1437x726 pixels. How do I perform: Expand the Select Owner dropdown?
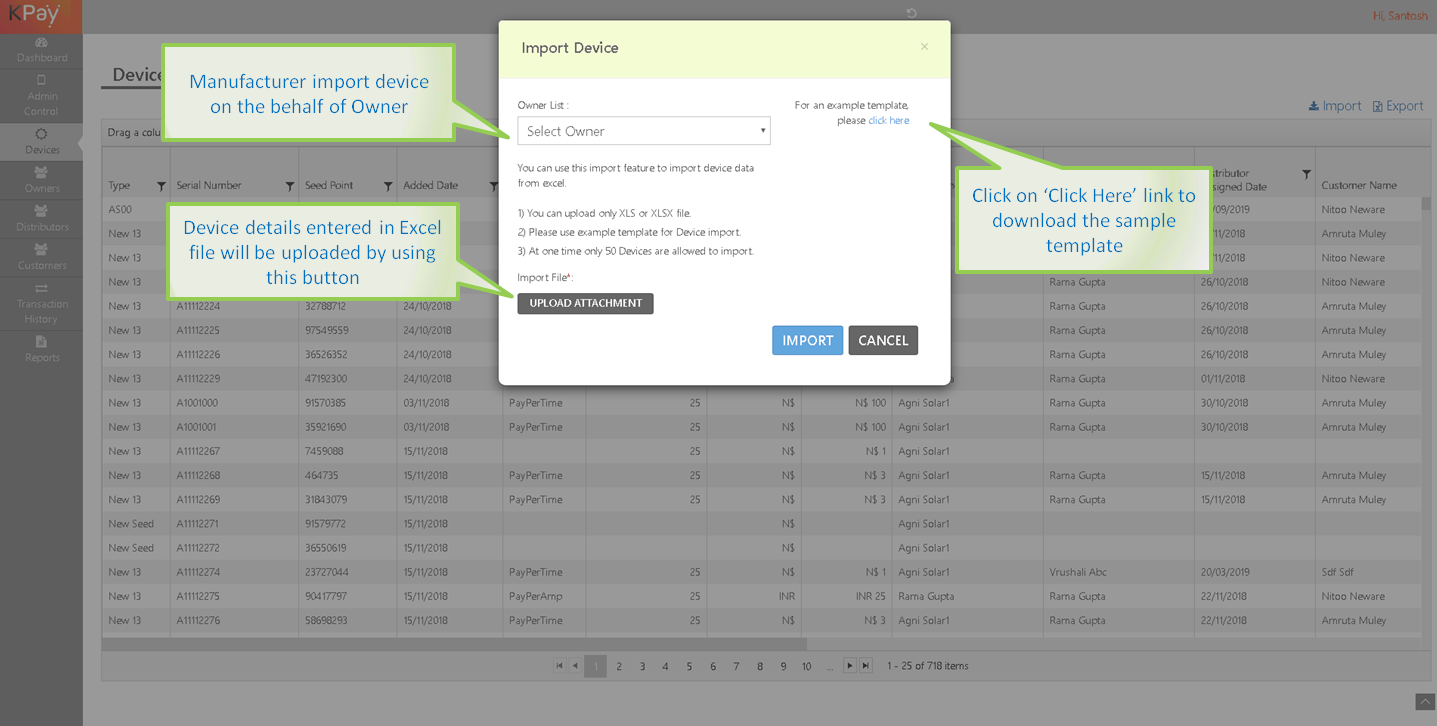pos(643,131)
